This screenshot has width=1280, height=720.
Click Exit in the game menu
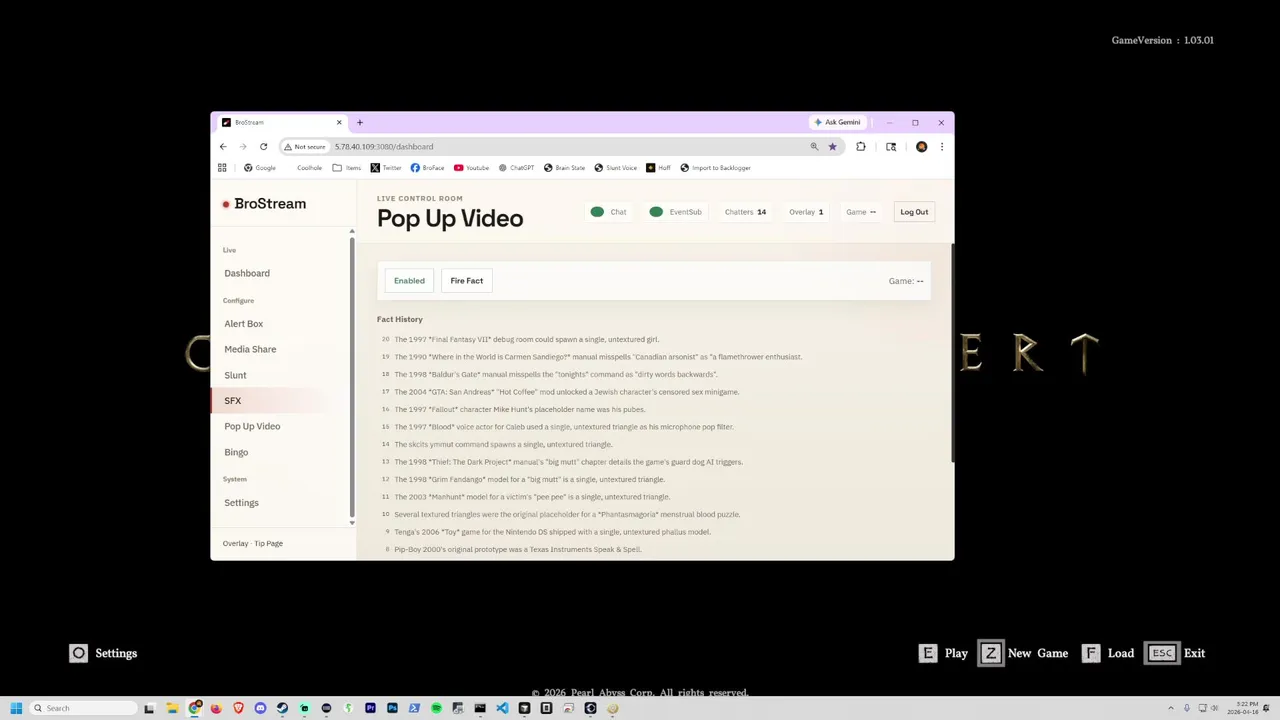tap(1175, 653)
